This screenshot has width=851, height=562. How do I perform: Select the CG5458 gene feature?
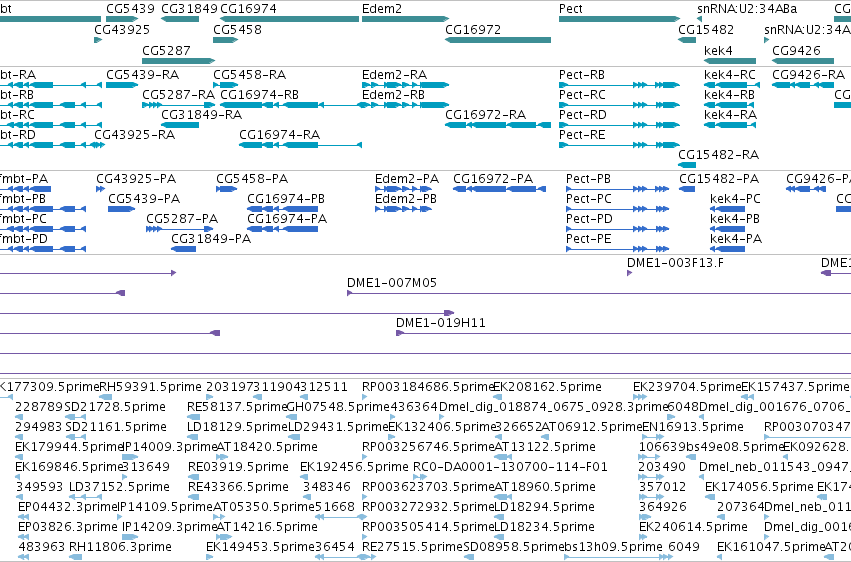pos(226,40)
